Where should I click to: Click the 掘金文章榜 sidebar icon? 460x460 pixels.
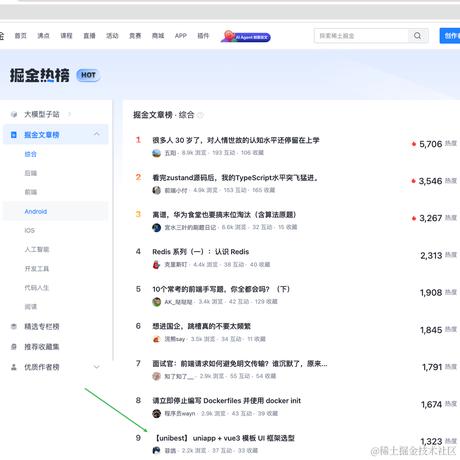(14, 135)
